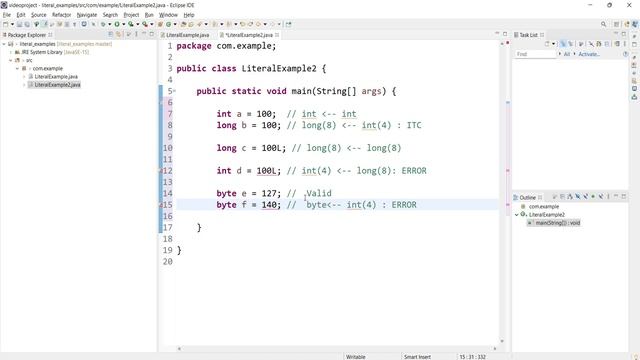
Task: Toggle Scheduled view in Task List
Action: pos(571,44)
